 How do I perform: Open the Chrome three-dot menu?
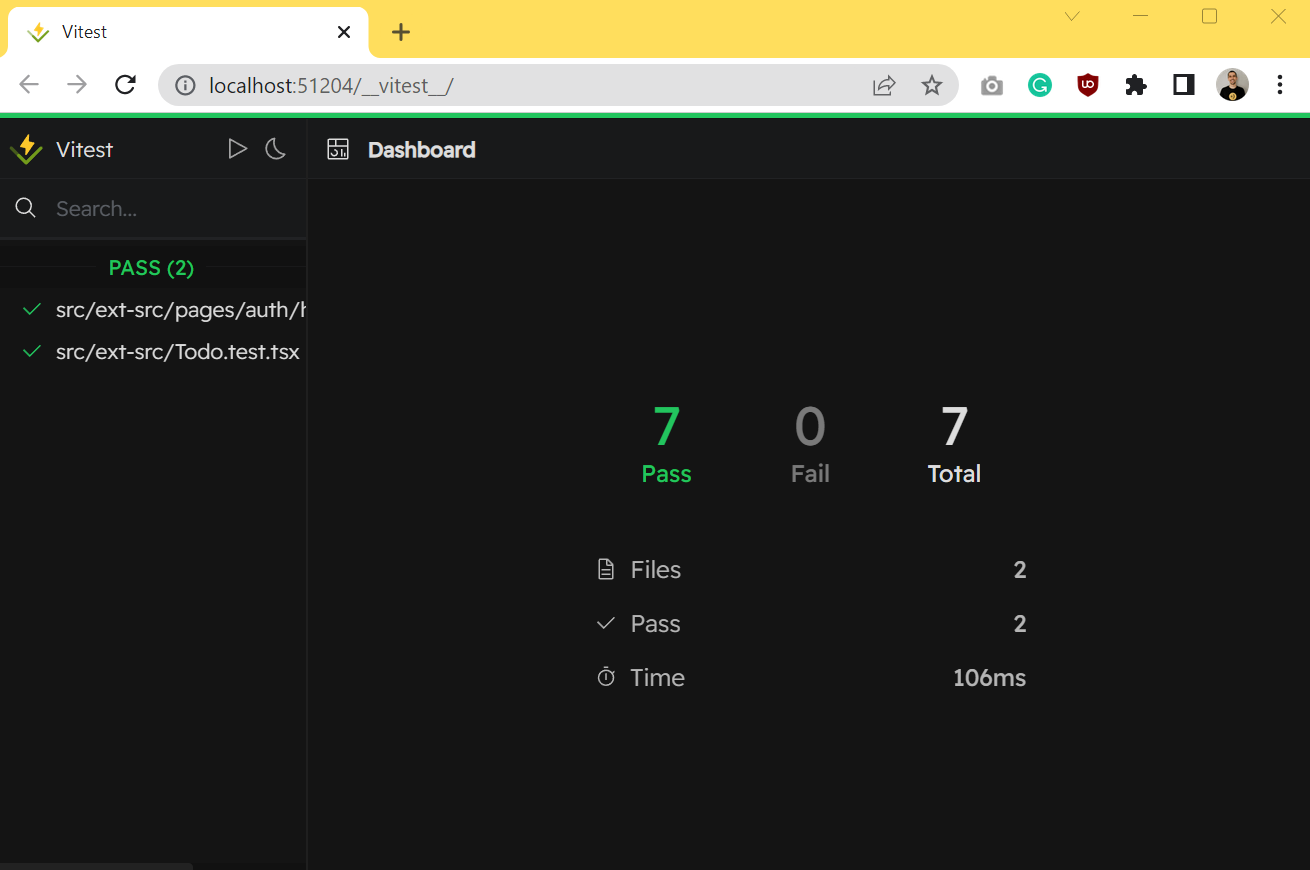[1280, 85]
